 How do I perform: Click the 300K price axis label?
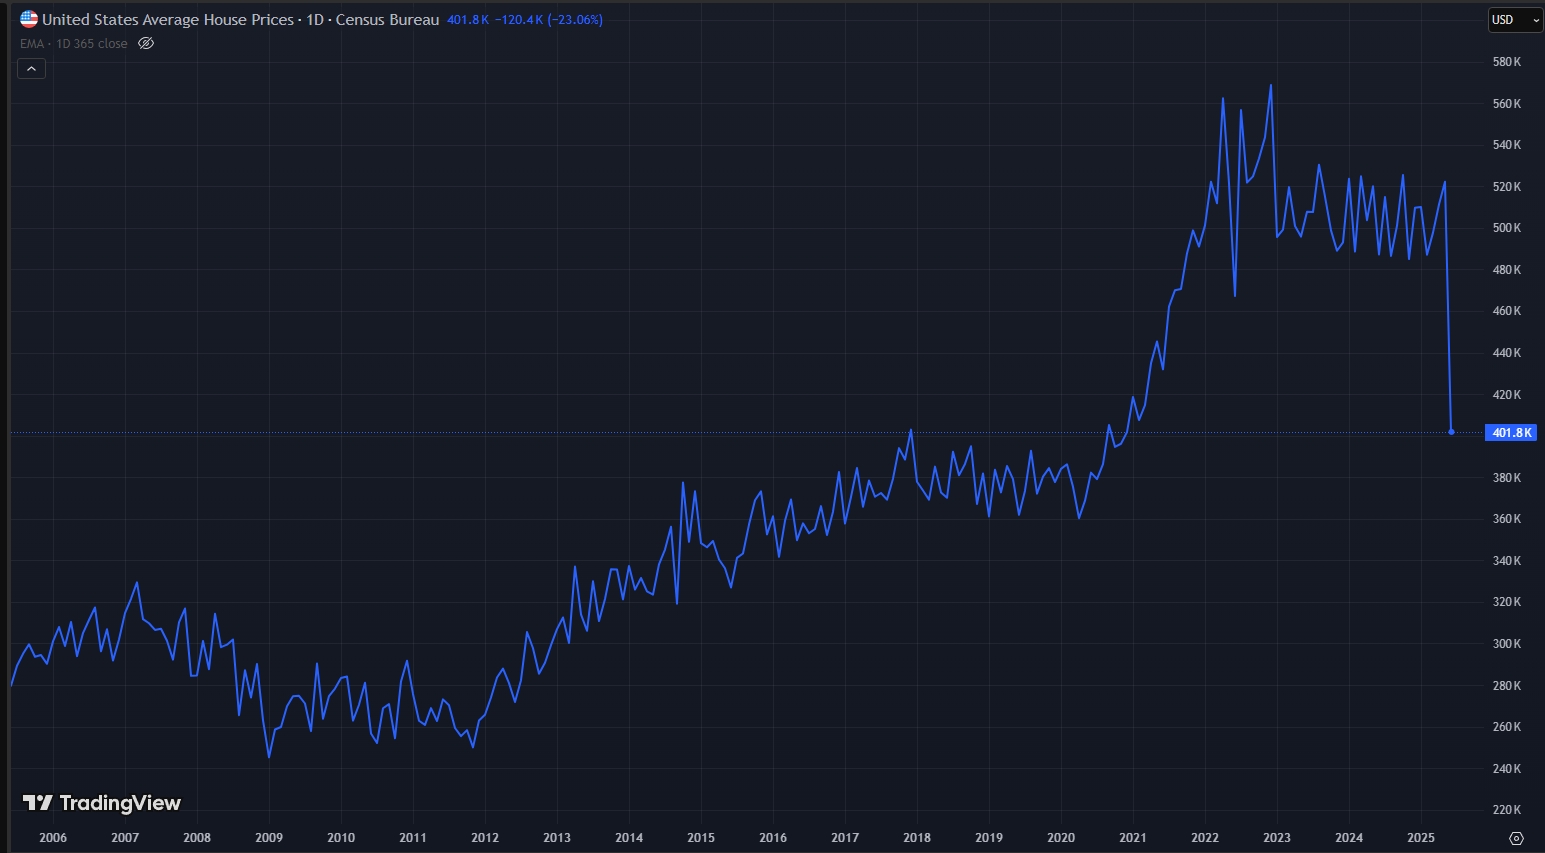(1506, 644)
